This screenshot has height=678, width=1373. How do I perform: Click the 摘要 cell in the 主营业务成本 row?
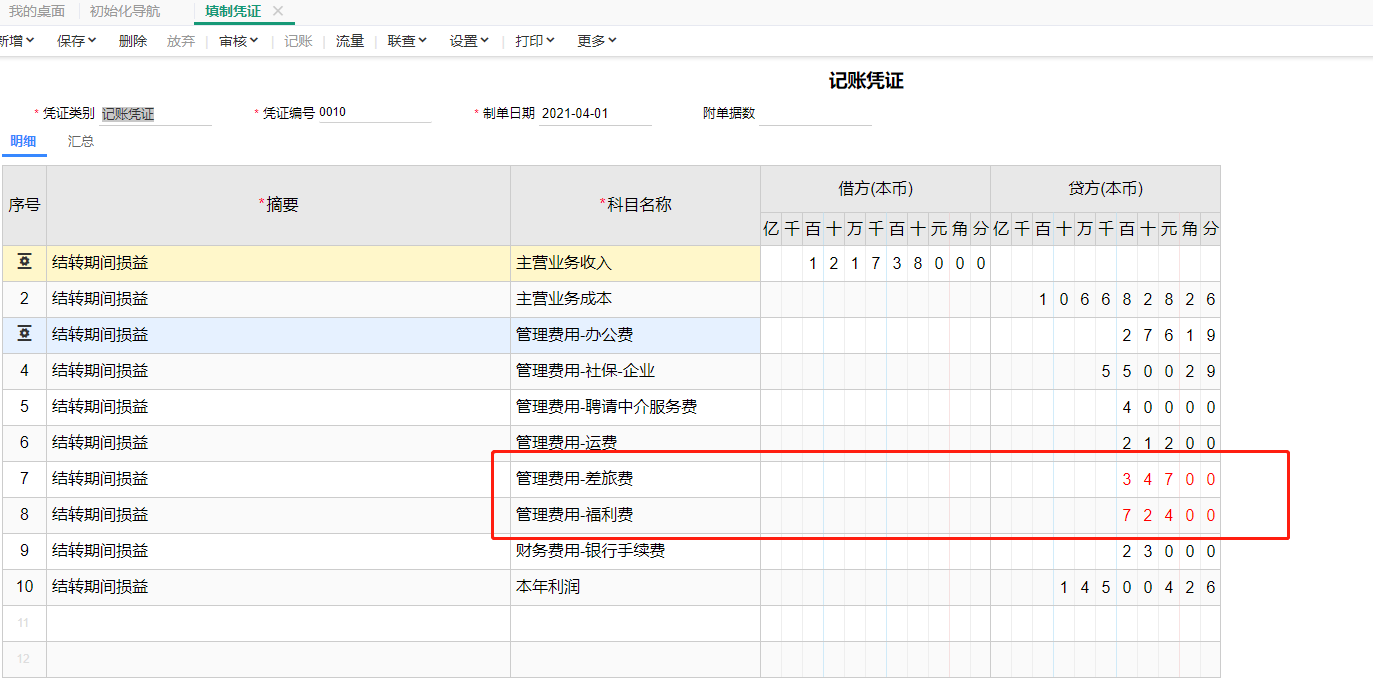[279, 299]
